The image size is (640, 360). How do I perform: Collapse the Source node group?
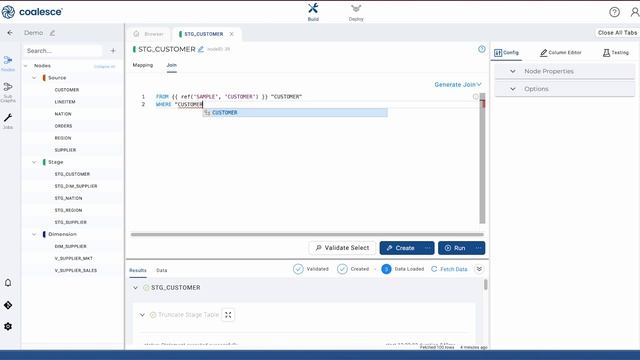(34, 78)
